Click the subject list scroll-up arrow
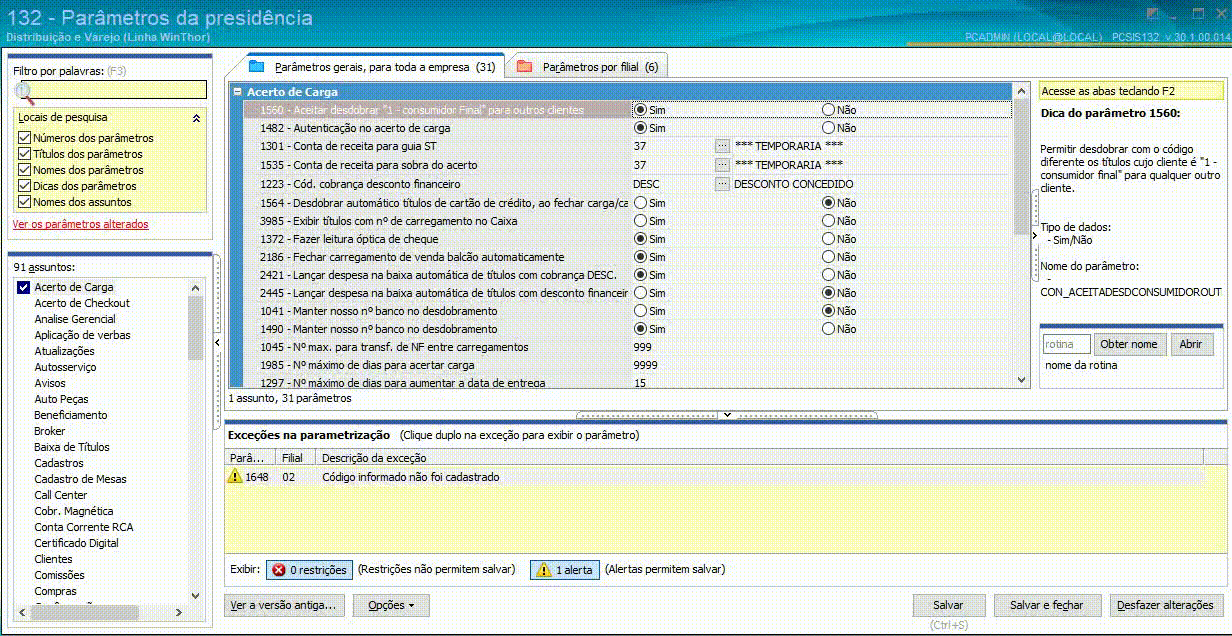 click(195, 287)
